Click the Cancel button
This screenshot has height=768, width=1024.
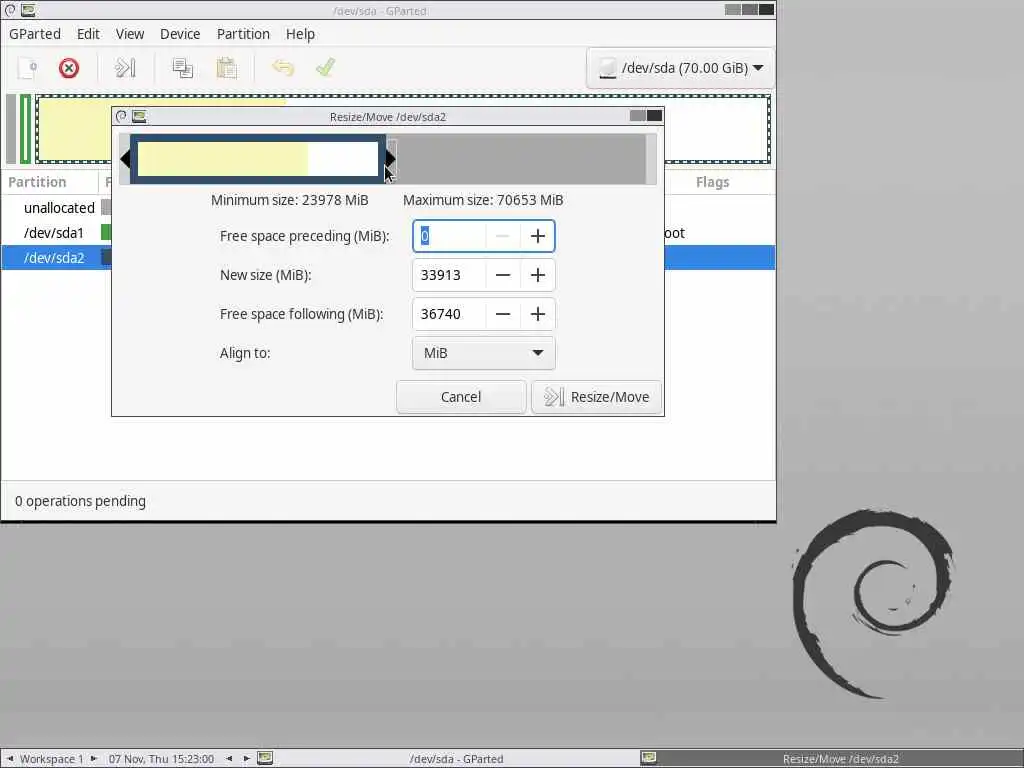tap(461, 397)
